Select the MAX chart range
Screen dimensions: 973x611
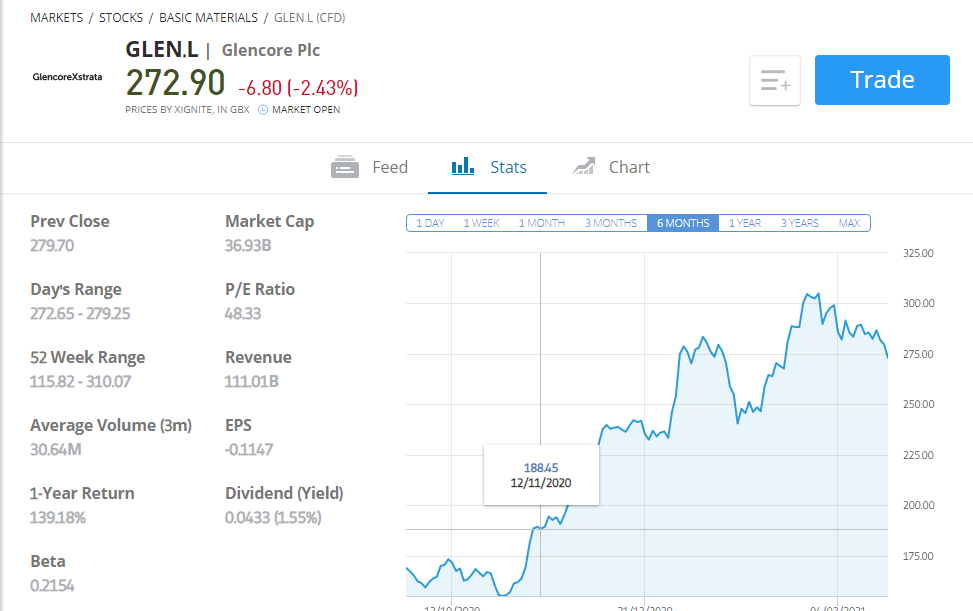850,223
